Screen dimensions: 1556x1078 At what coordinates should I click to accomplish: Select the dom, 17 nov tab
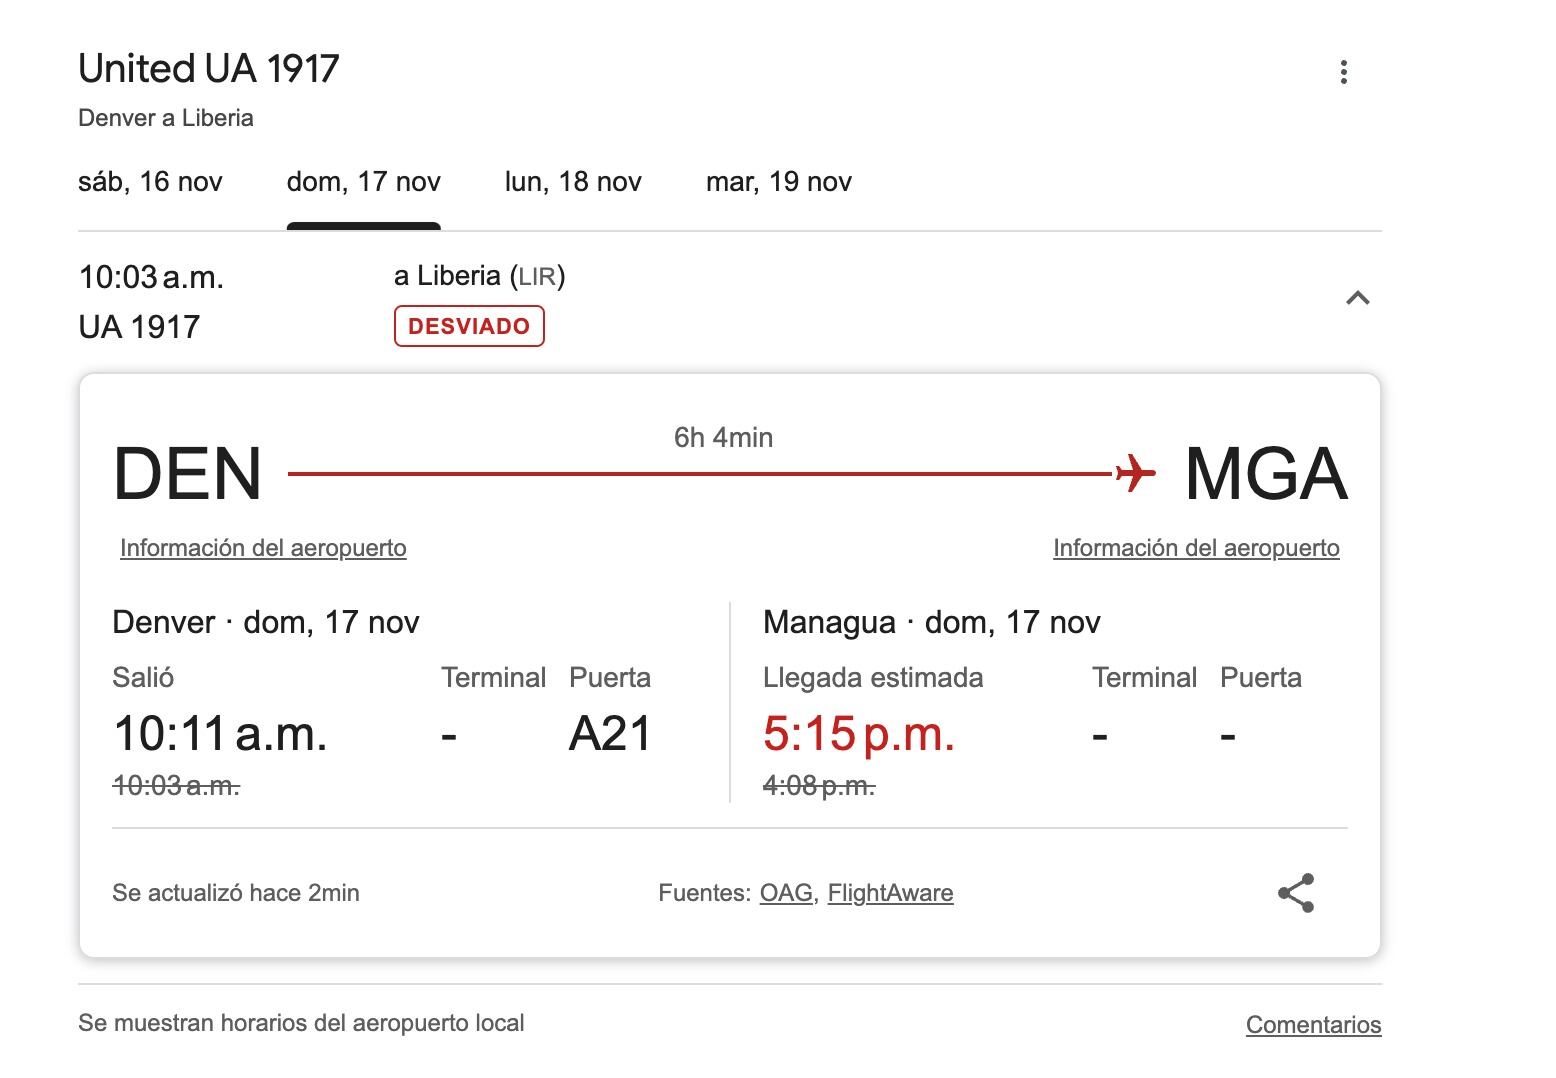pos(363,182)
